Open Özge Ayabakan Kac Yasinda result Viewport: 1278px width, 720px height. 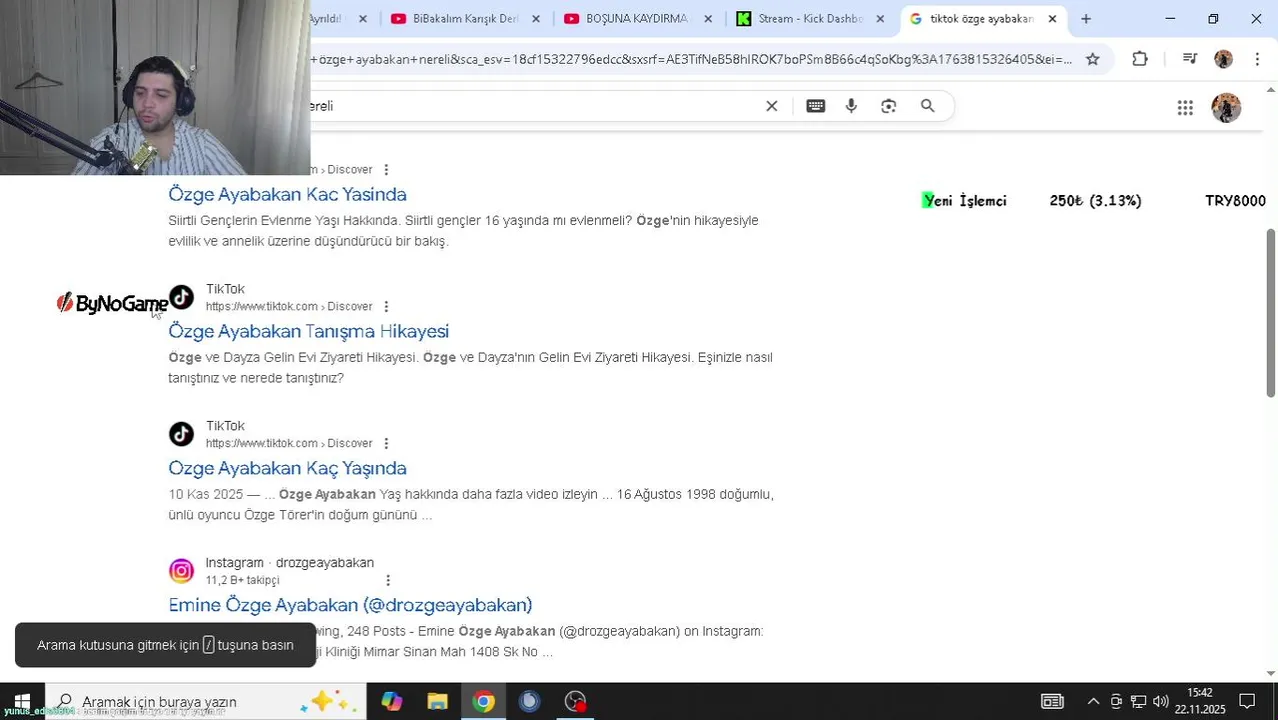[287, 195]
